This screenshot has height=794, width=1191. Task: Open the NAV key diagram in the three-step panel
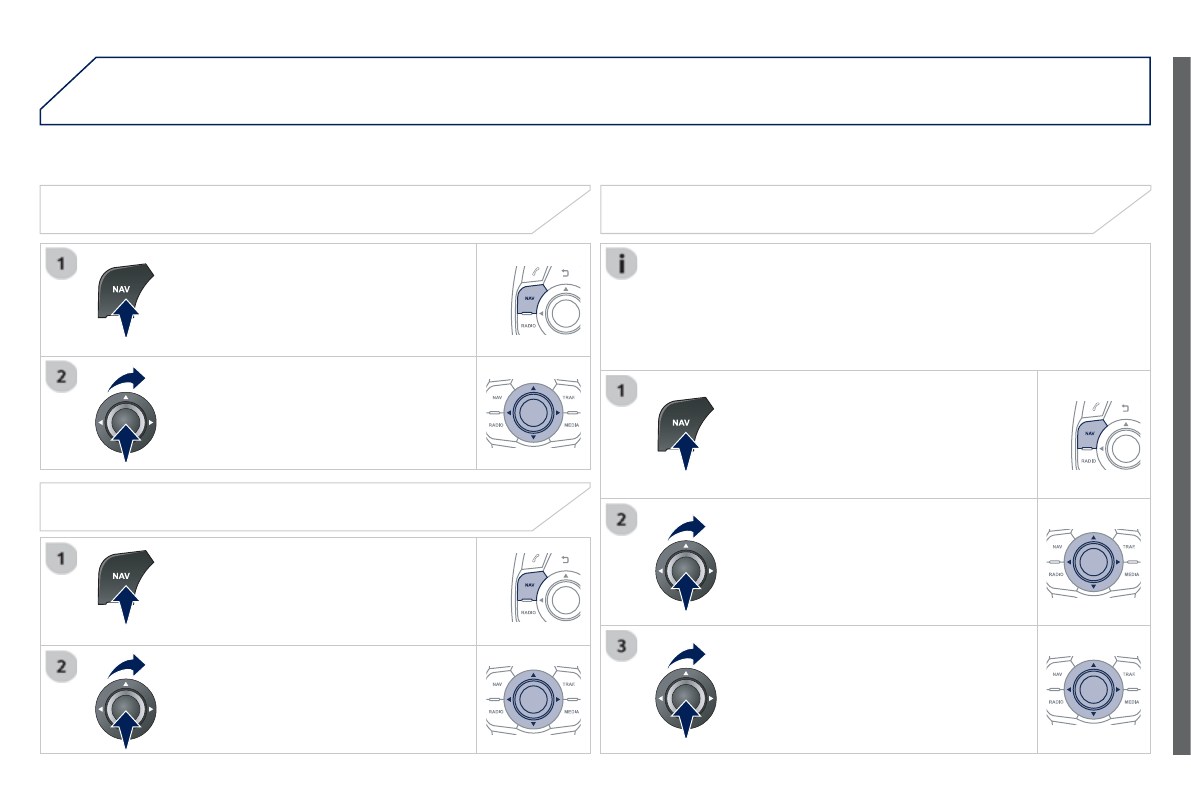(1094, 434)
